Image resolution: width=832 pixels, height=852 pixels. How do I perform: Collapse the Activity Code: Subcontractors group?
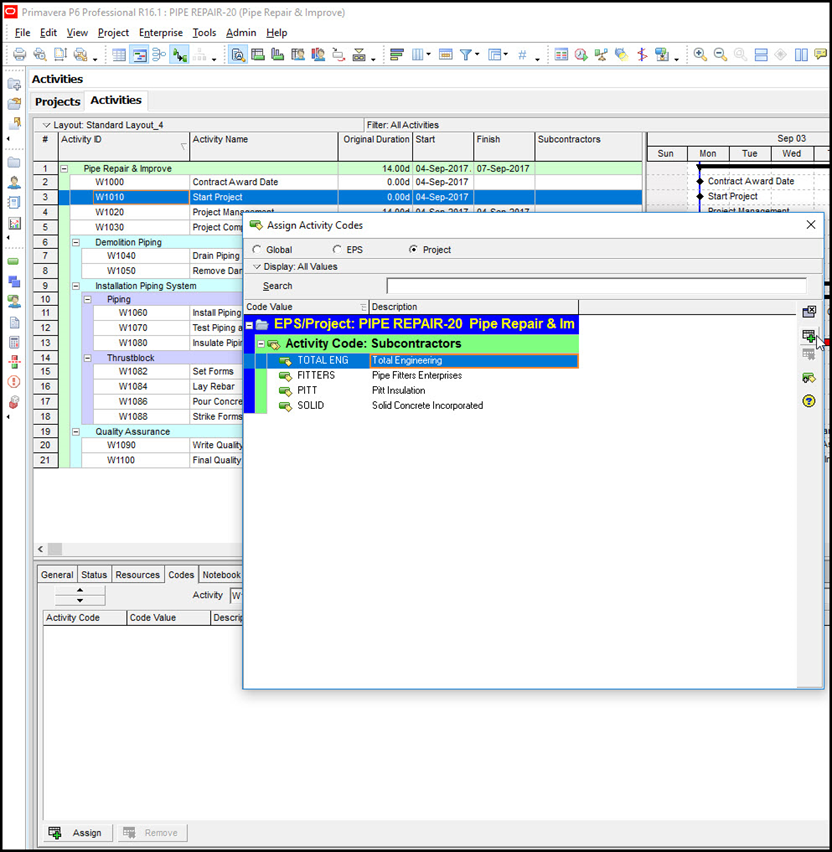(x=261, y=344)
